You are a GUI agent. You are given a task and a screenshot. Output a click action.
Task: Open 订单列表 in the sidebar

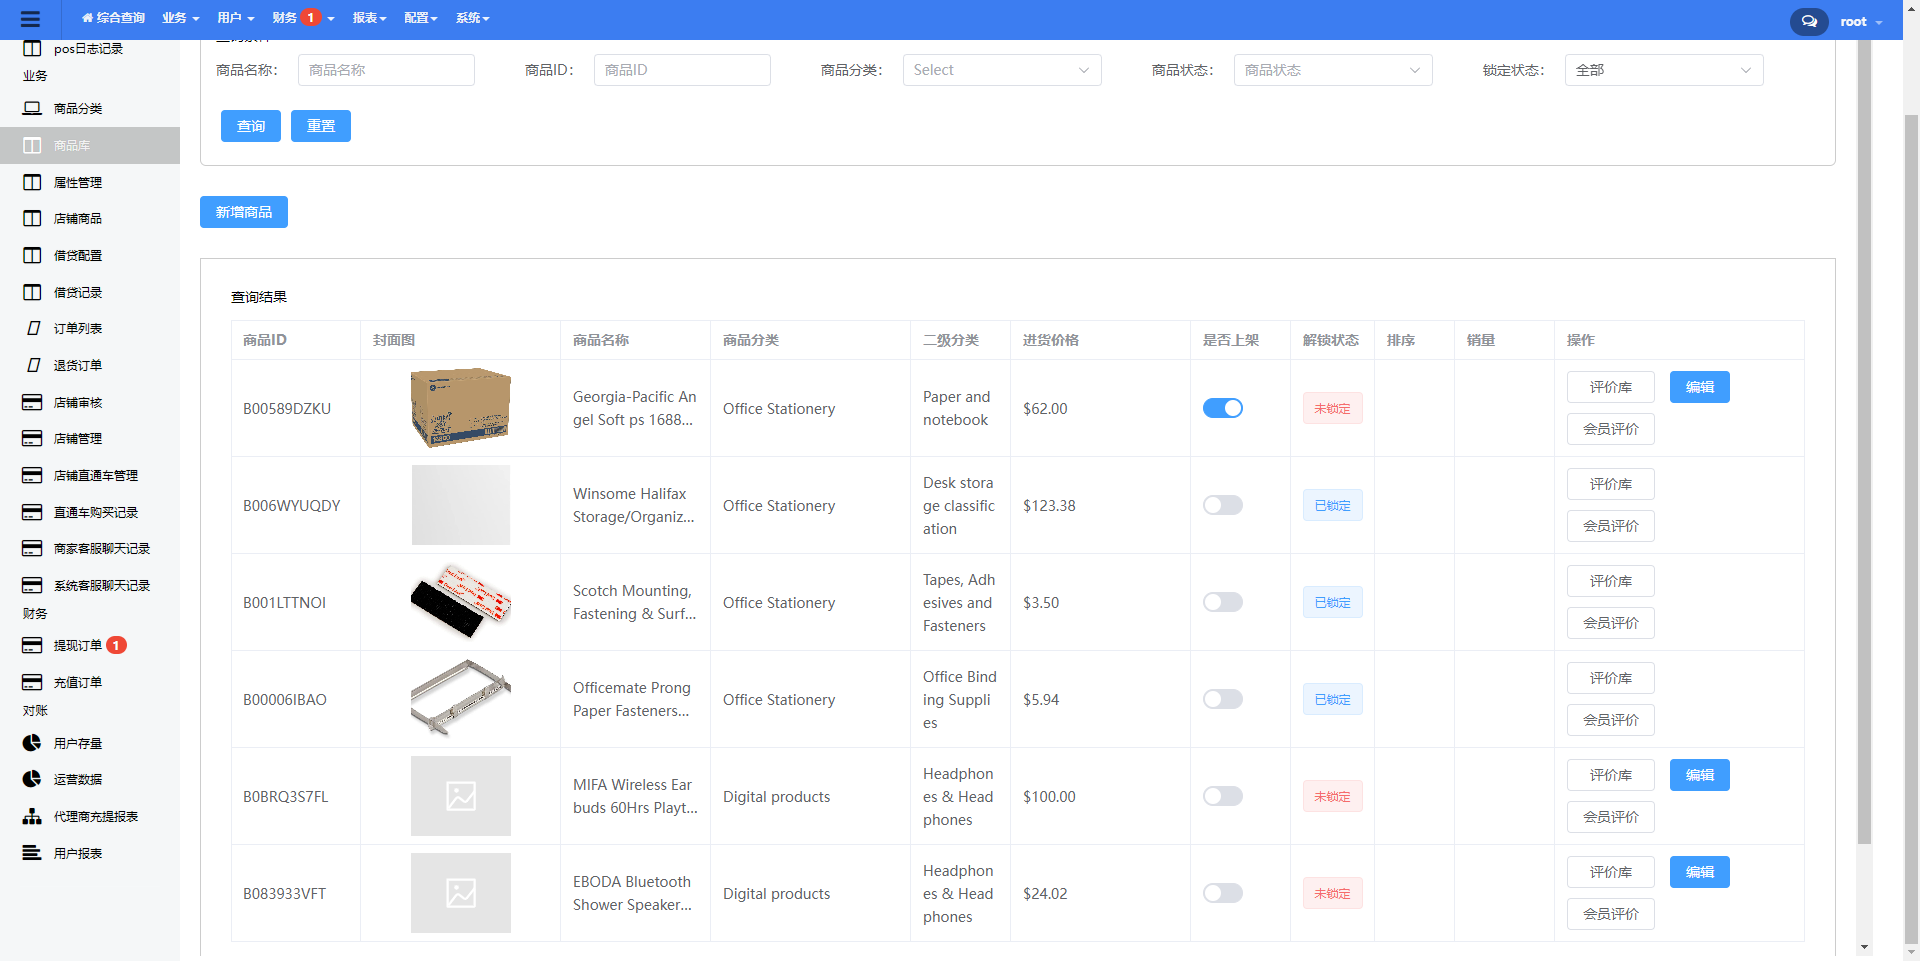click(x=78, y=328)
